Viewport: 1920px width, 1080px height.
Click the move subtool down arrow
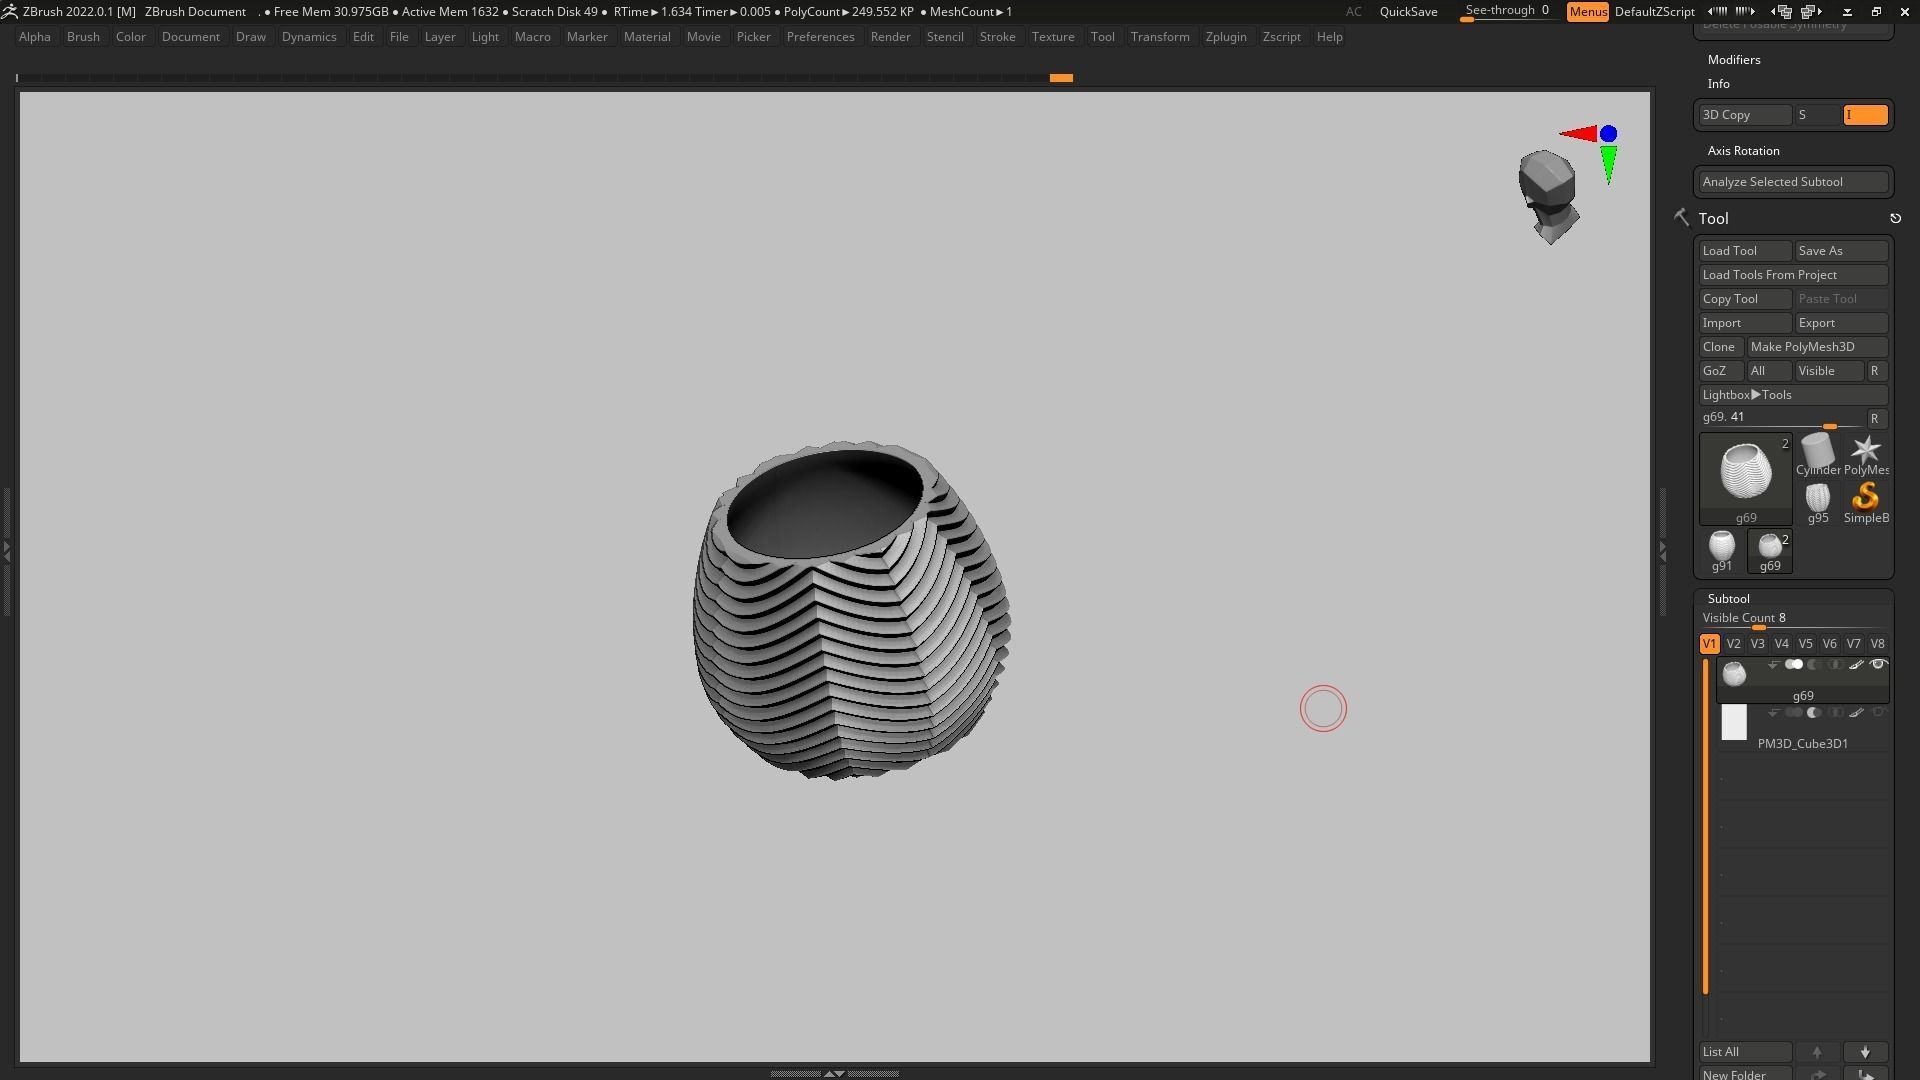click(1865, 1052)
